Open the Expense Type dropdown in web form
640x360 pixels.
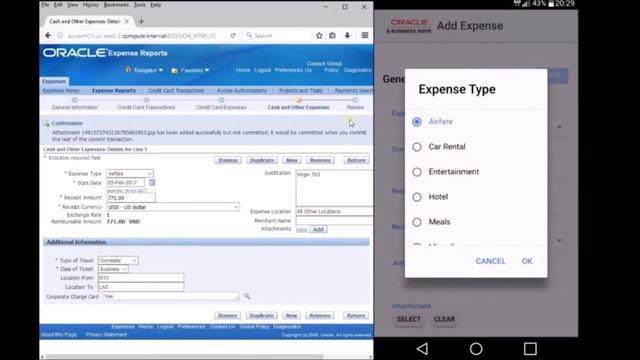coord(130,173)
